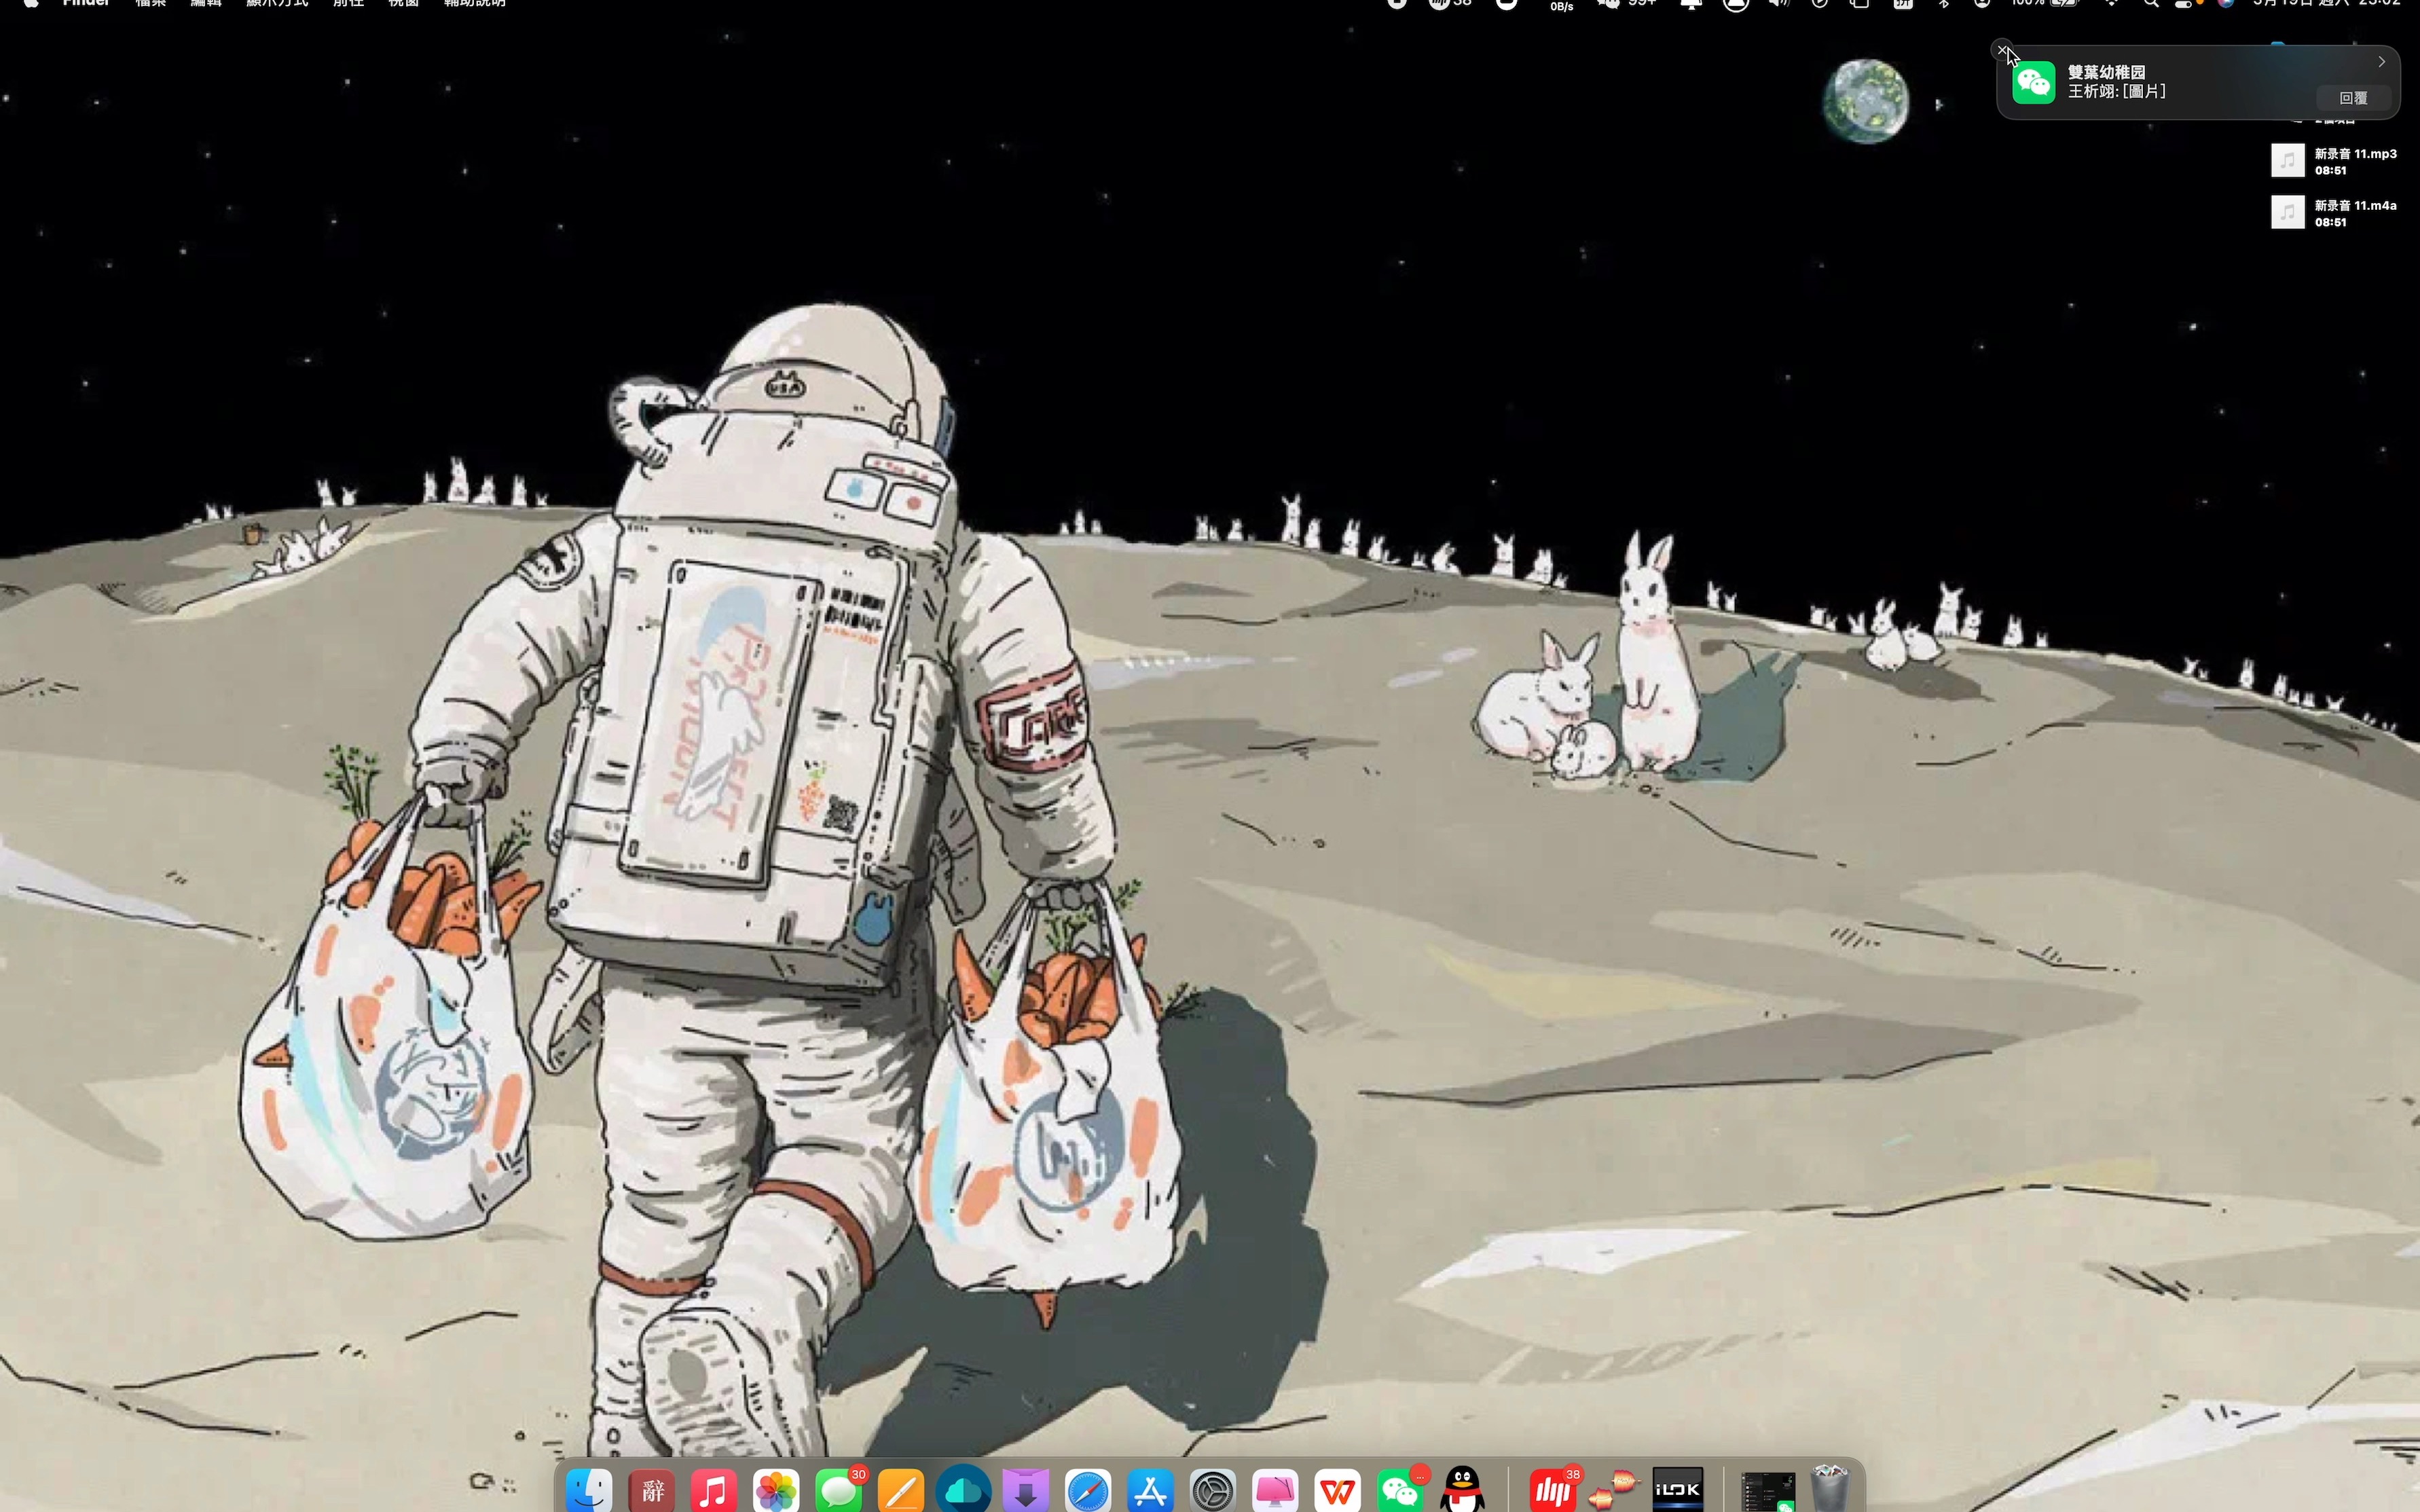This screenshot has width=2420, height=1512.
Task: Open red sound-bars app with badge 38
Action: point(1553,1491)
